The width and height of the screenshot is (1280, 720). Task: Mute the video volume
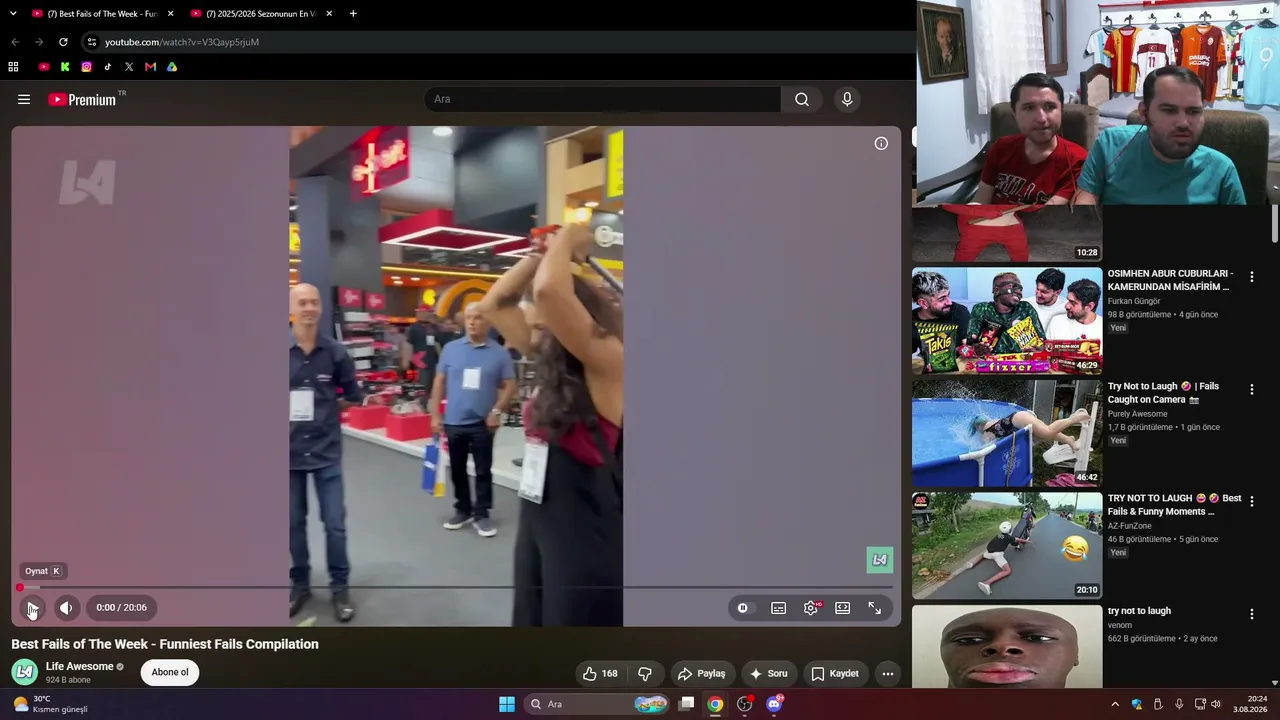pyautogui.click(x=66, y=608)
